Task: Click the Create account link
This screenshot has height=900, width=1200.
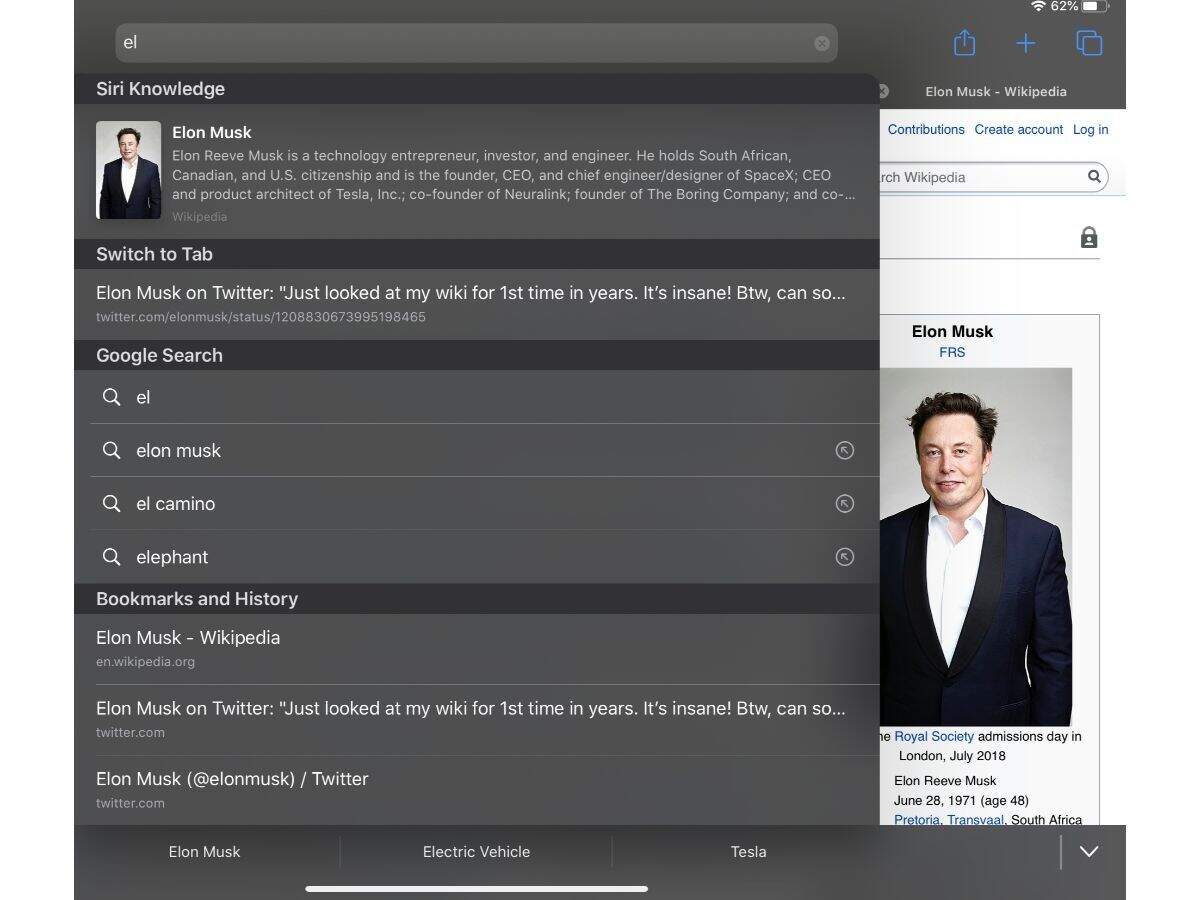Action: [x=1018, y=129]
